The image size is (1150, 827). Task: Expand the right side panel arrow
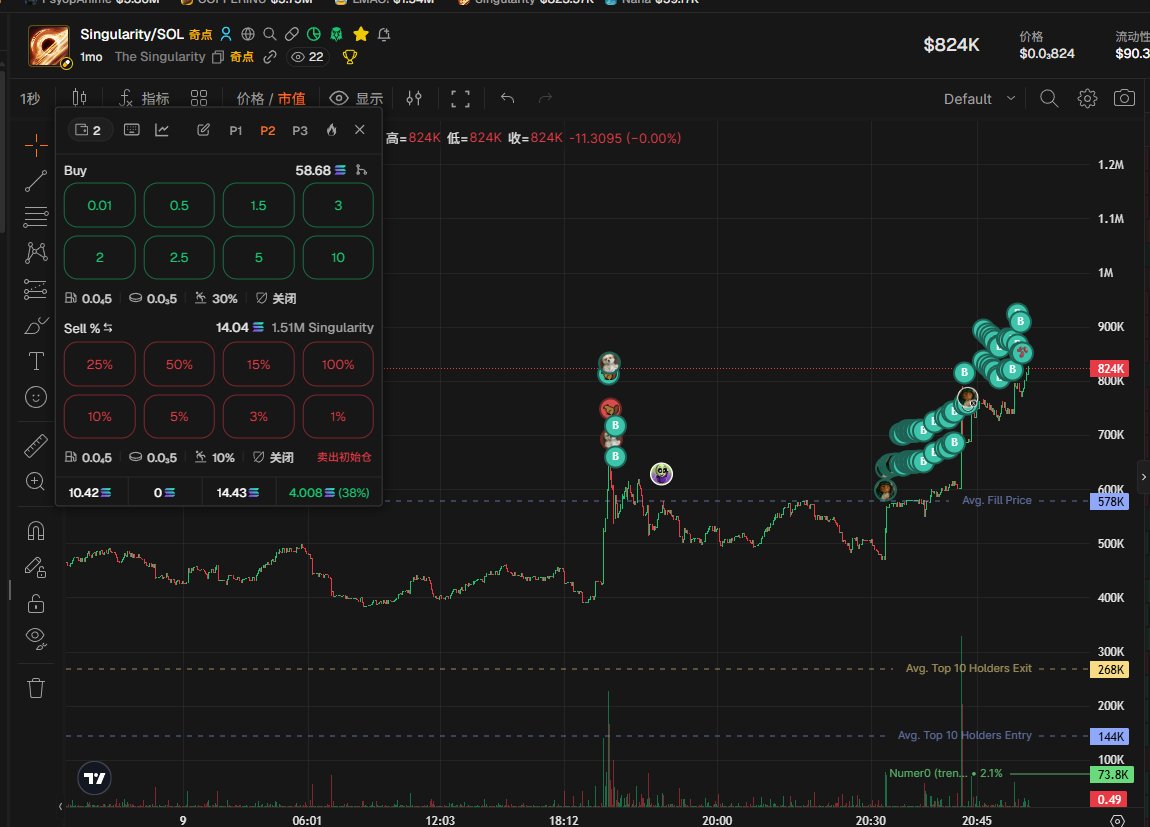point(1143,477)
